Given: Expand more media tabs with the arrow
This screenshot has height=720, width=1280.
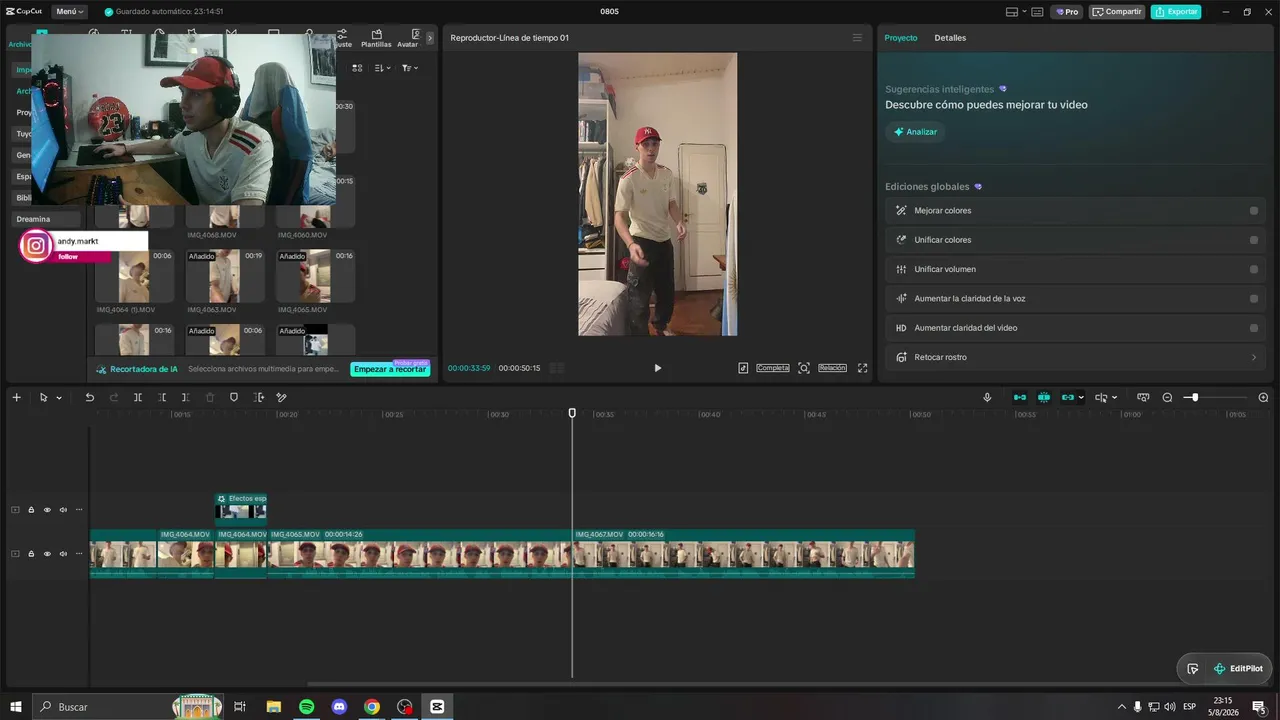Looking at the screenshot, I should coord(430,38).
